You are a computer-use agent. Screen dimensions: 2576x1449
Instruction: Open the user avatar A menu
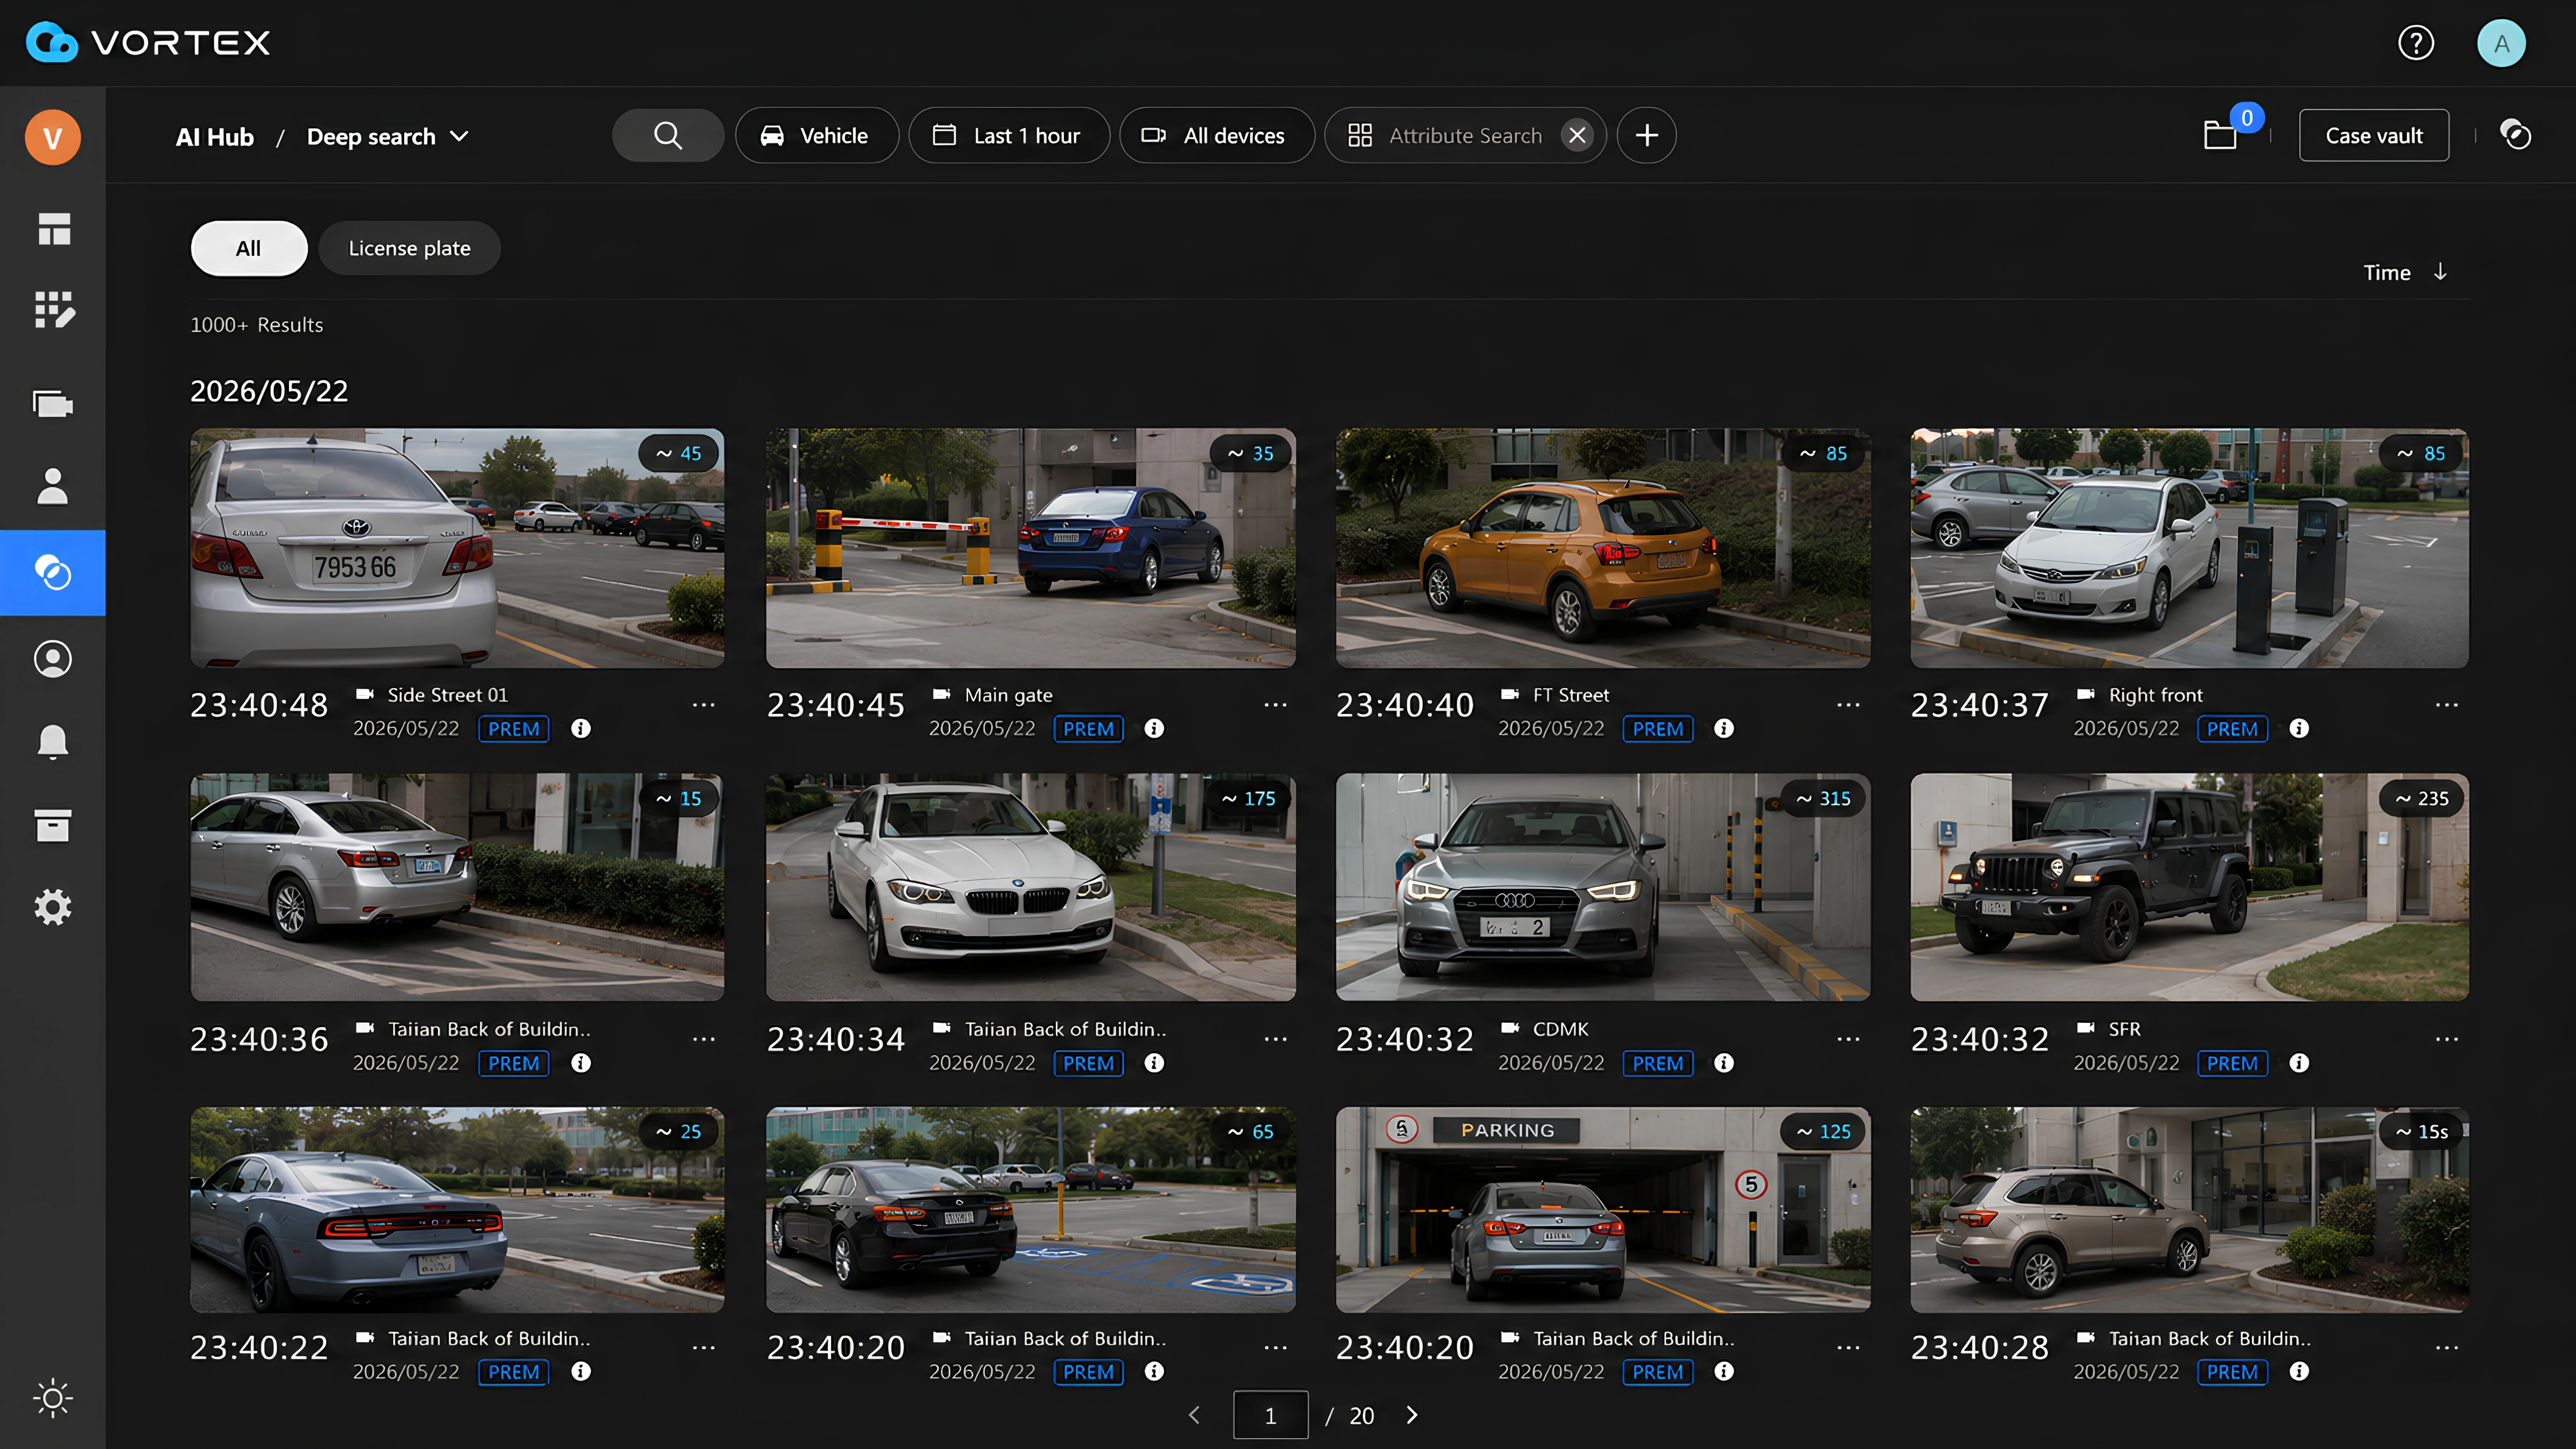2501,43
